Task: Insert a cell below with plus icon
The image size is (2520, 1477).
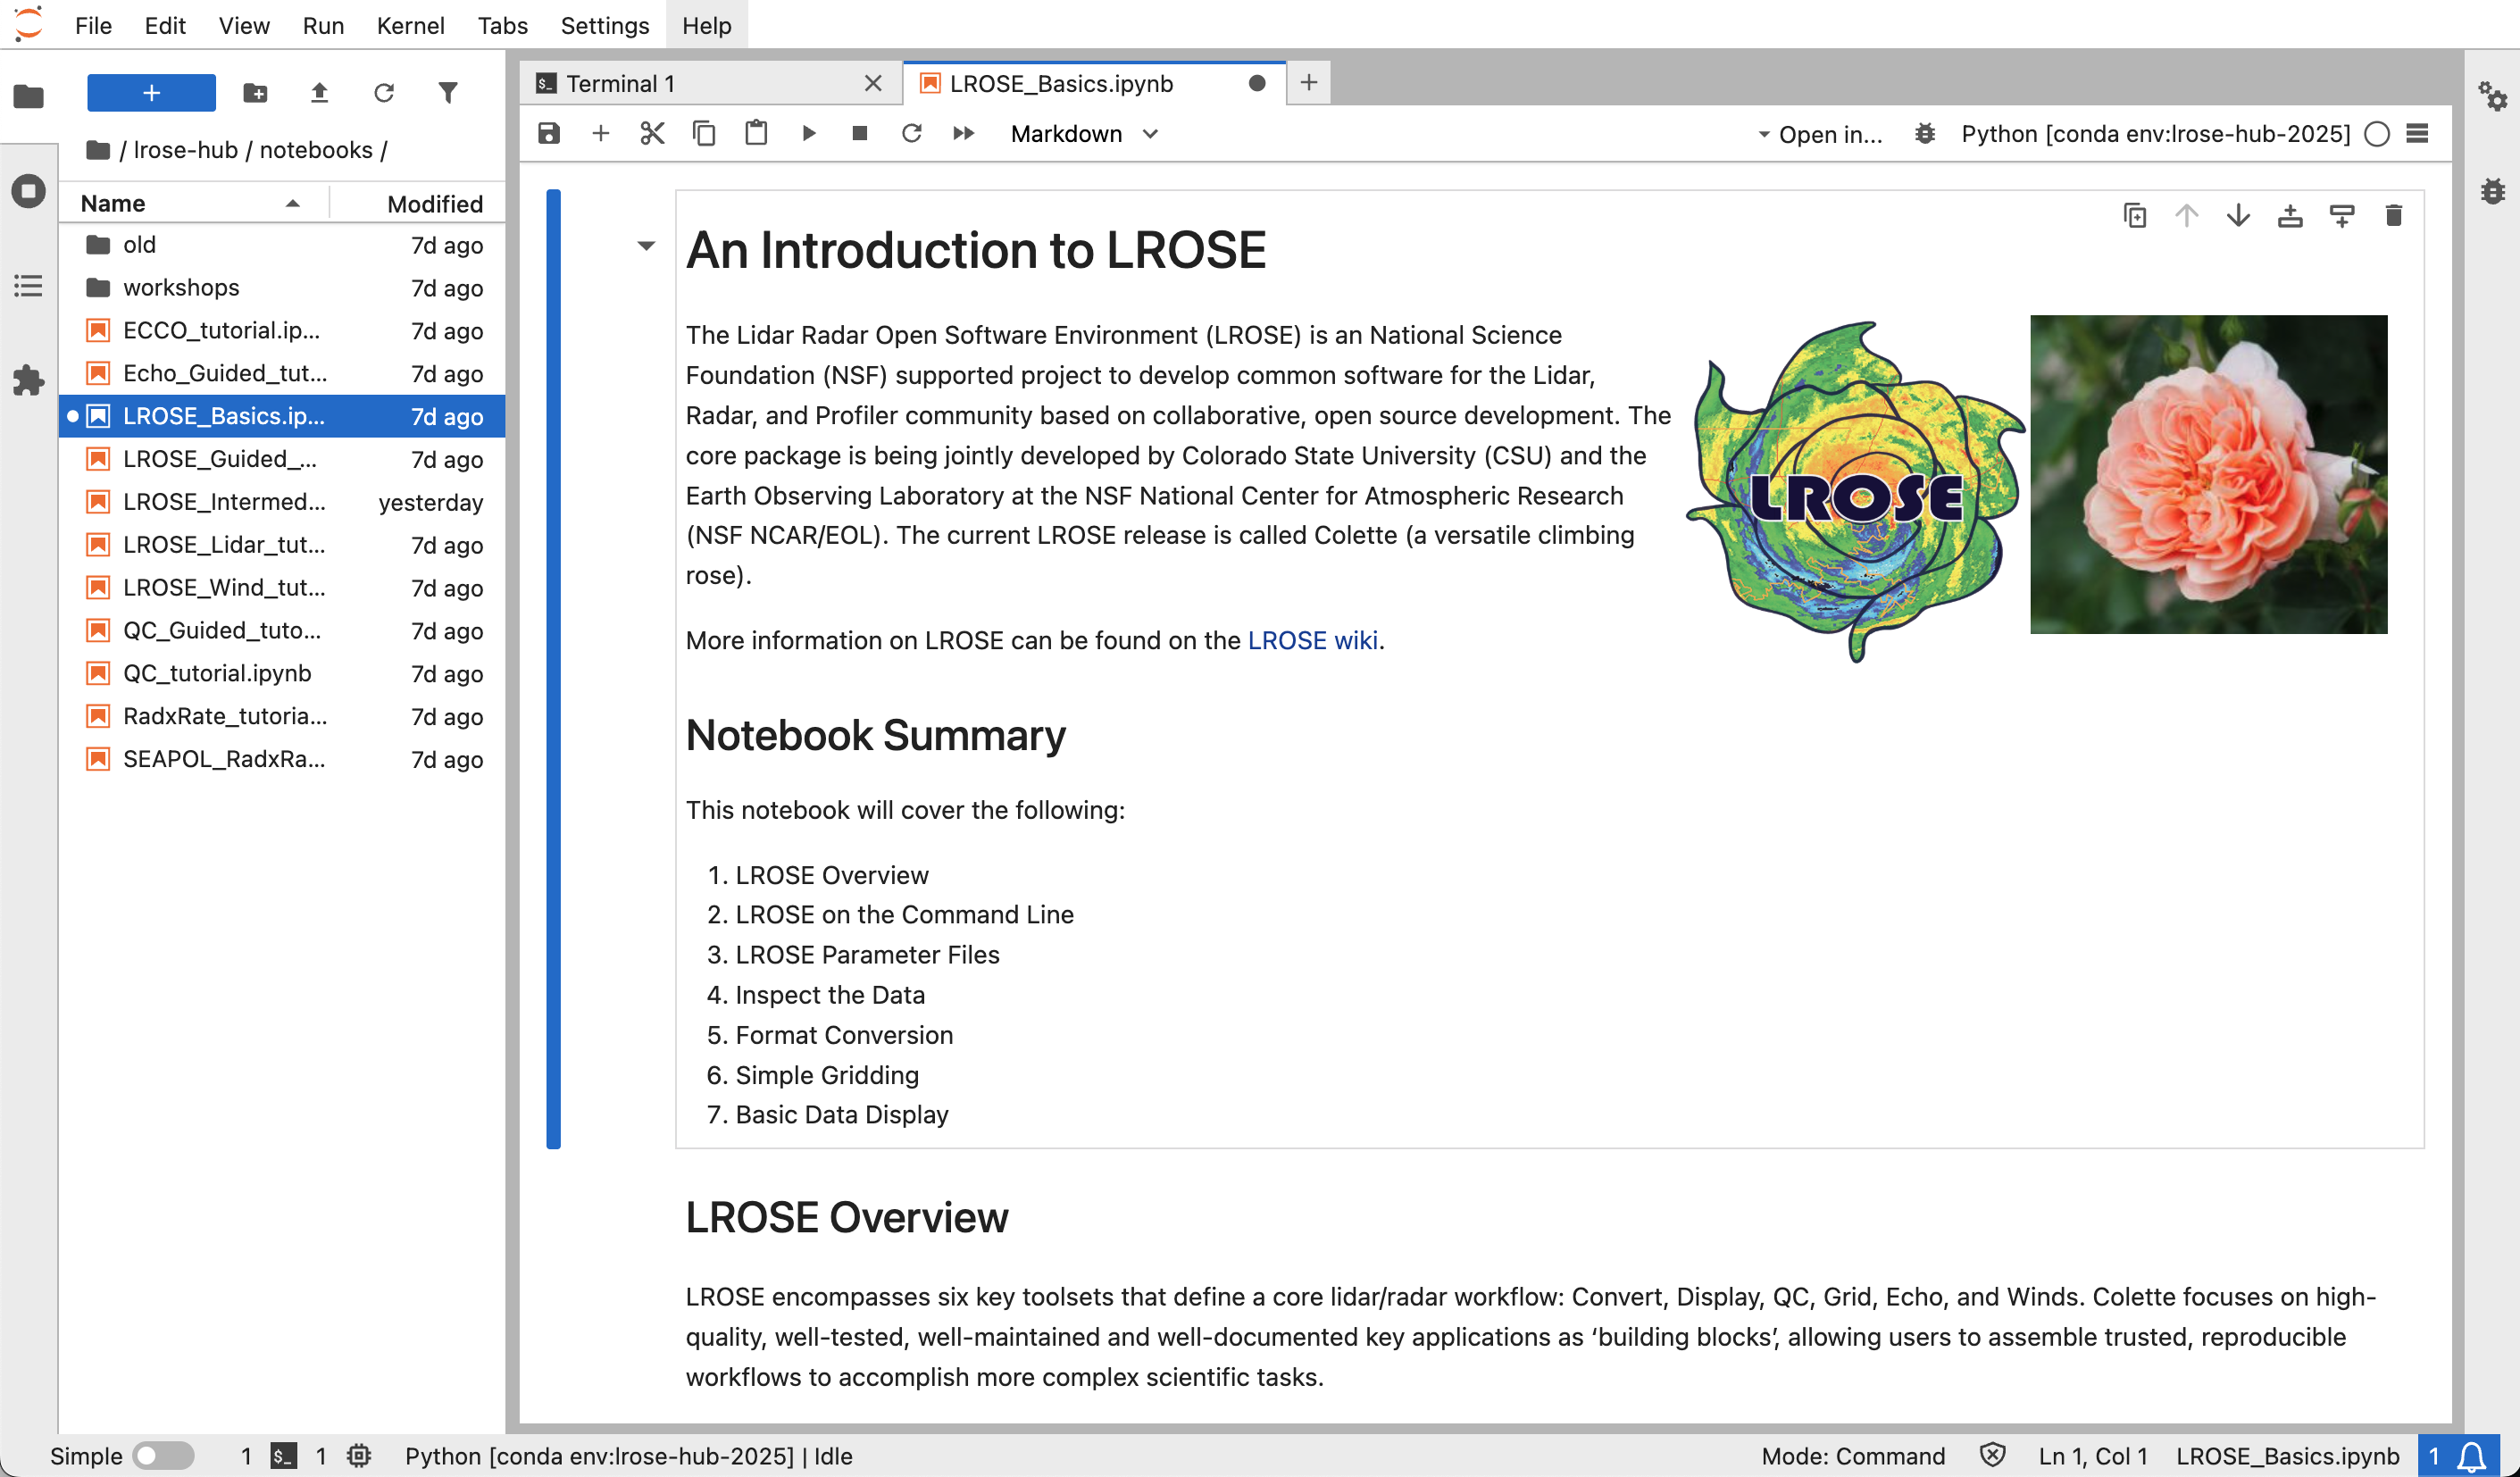Action: coord(601,134)
